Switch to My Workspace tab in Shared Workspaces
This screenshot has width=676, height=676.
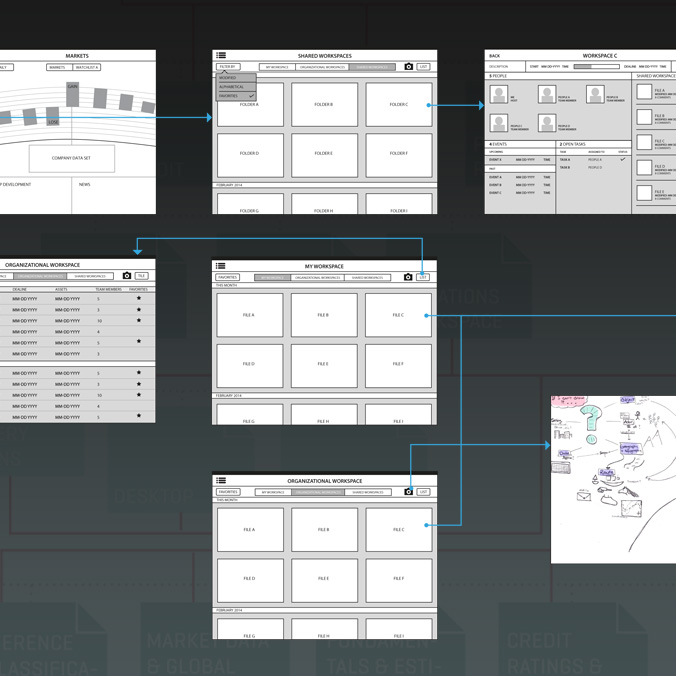tap(277, 67)
